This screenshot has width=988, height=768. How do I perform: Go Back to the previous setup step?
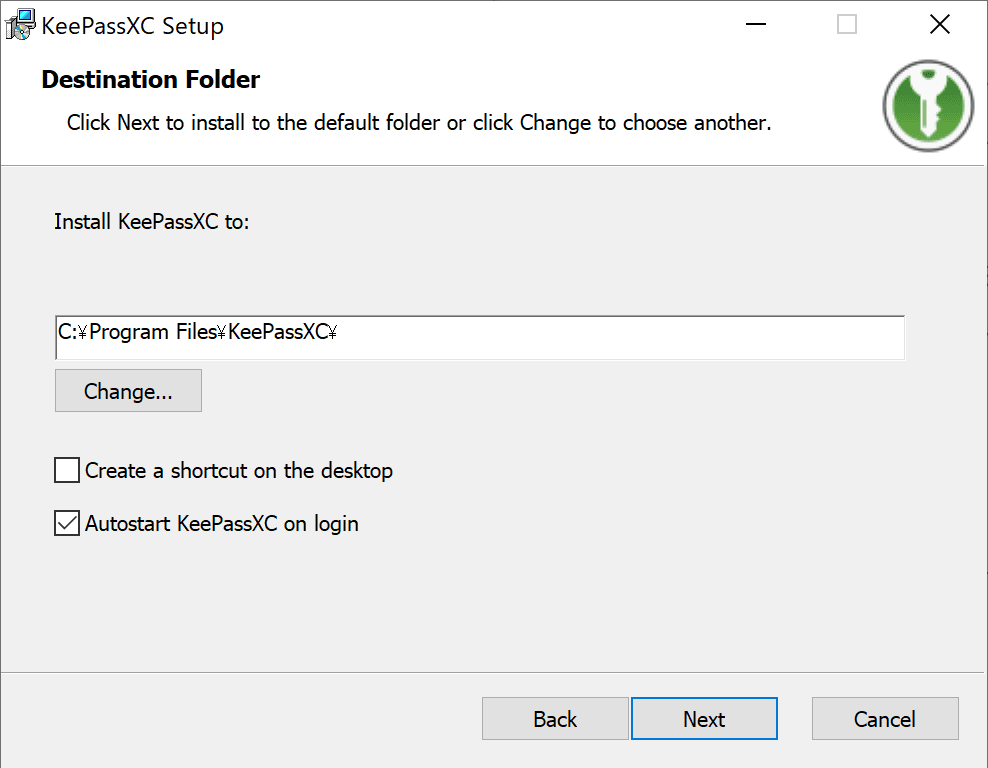pyautogui.click(x=555, y=718)
